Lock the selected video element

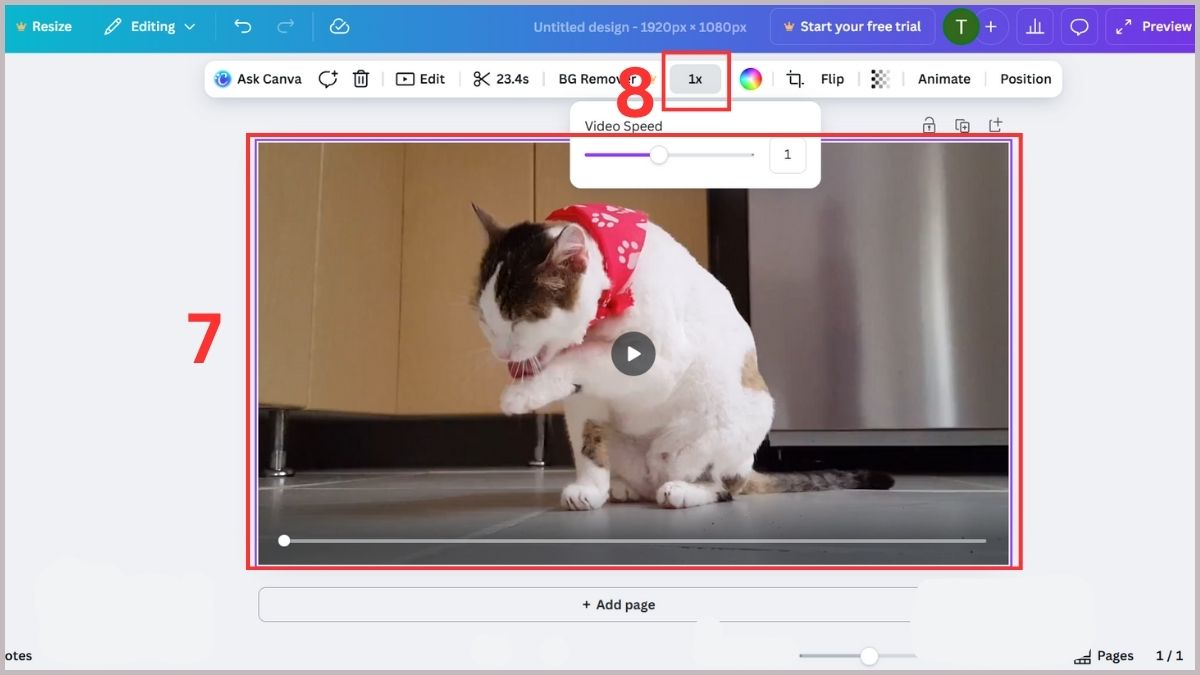tap(928, 125)
